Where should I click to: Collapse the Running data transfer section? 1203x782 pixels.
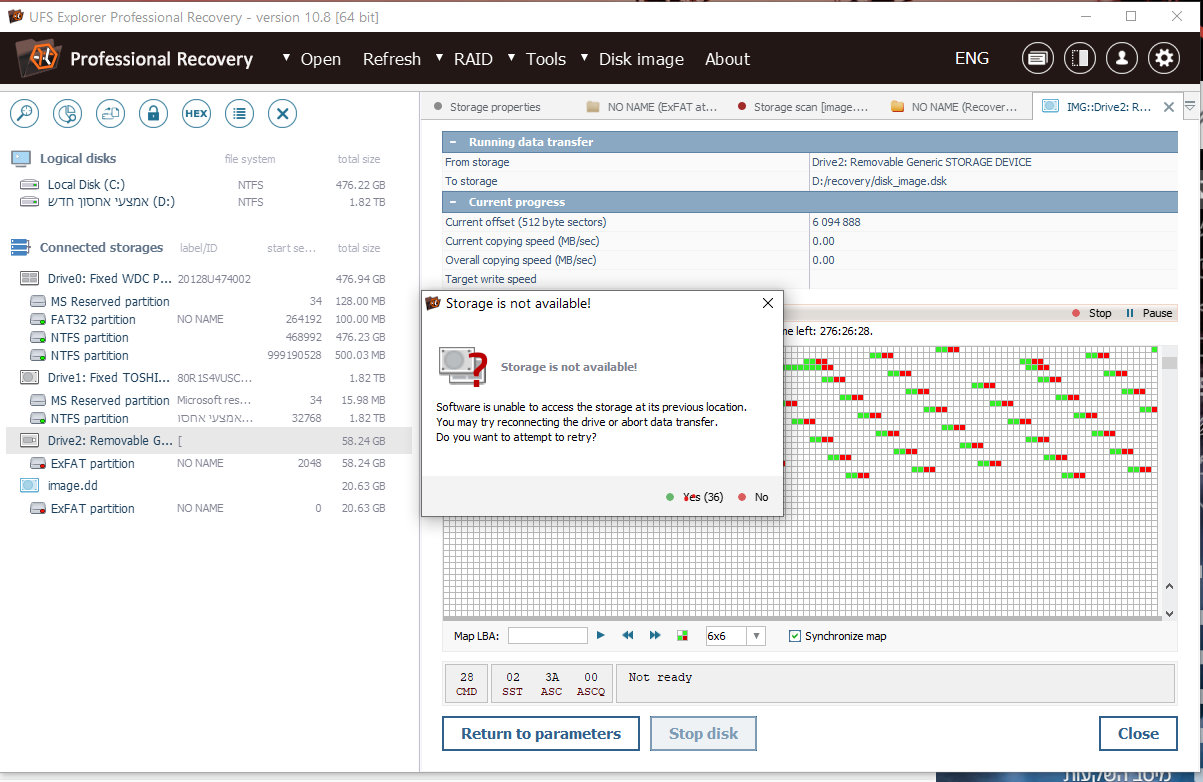pos(453,142)
